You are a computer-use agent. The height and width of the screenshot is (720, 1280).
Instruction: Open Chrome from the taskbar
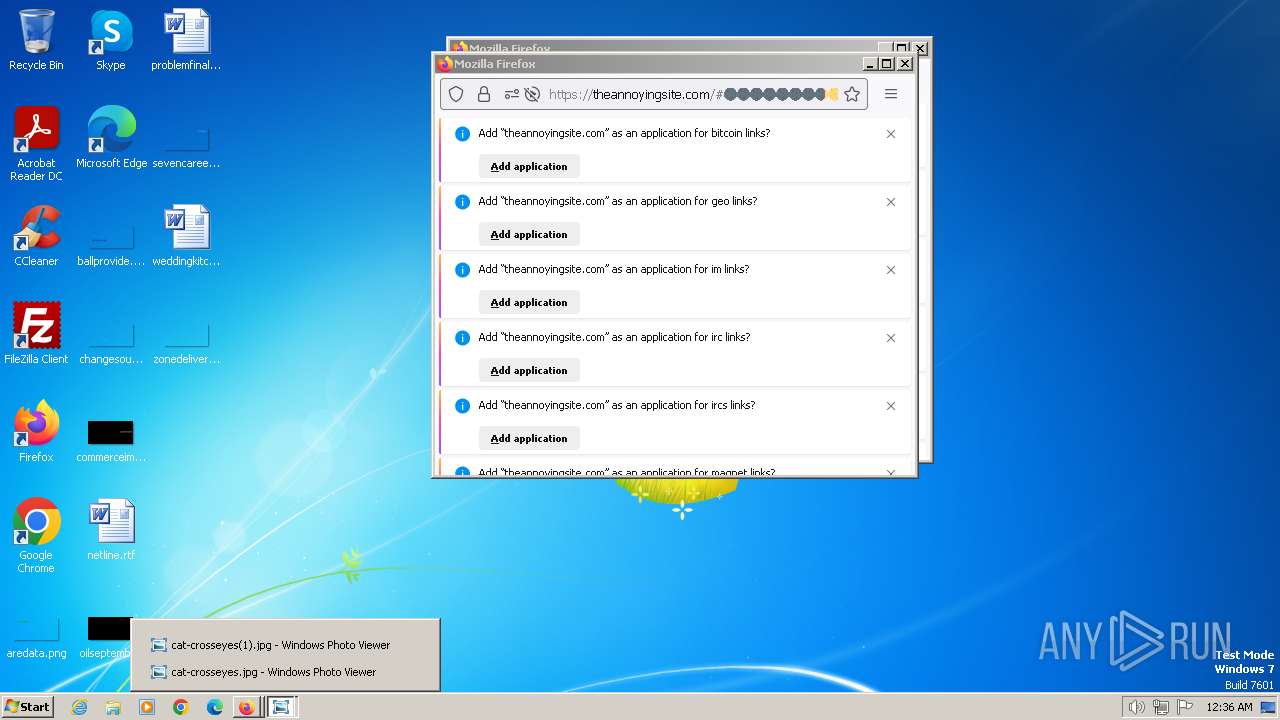(181, 707)
